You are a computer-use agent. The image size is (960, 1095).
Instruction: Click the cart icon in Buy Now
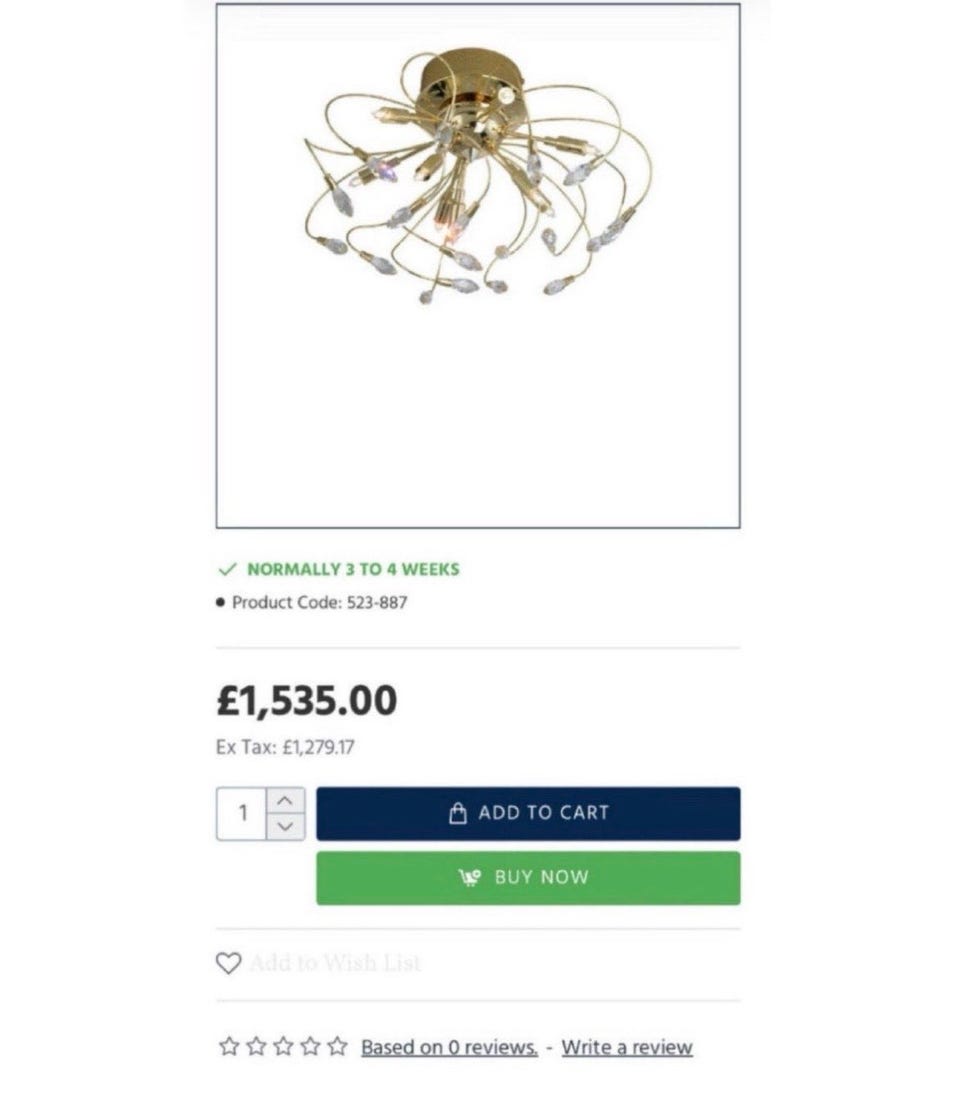tap(470, 877)
